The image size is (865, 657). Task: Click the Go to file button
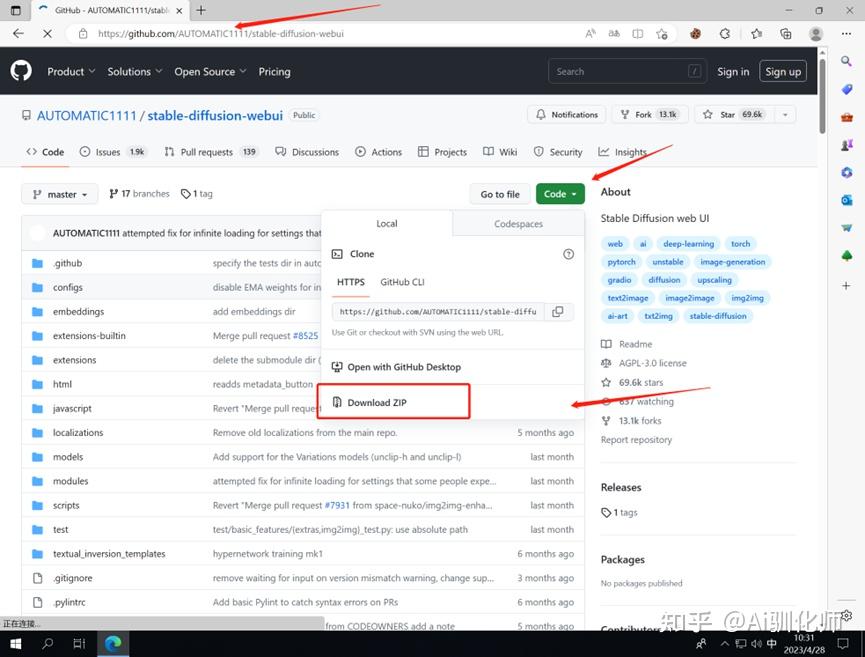[x=500, y=194]
